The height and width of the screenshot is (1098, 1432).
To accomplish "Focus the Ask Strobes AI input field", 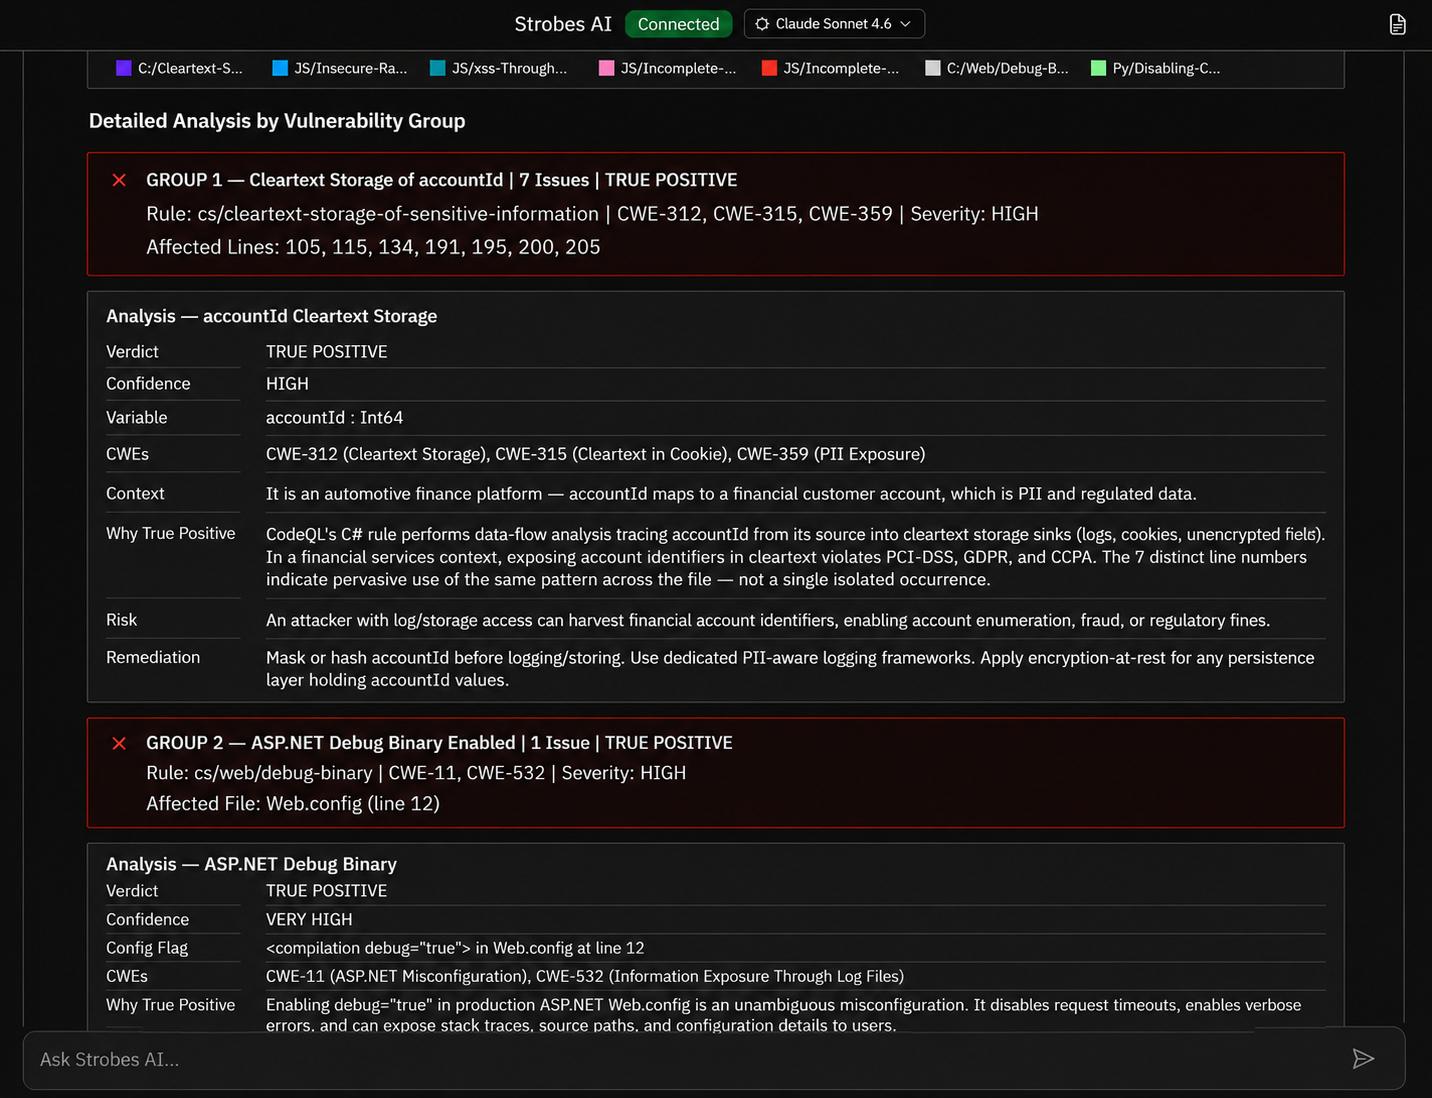I will click(714, 1059).
